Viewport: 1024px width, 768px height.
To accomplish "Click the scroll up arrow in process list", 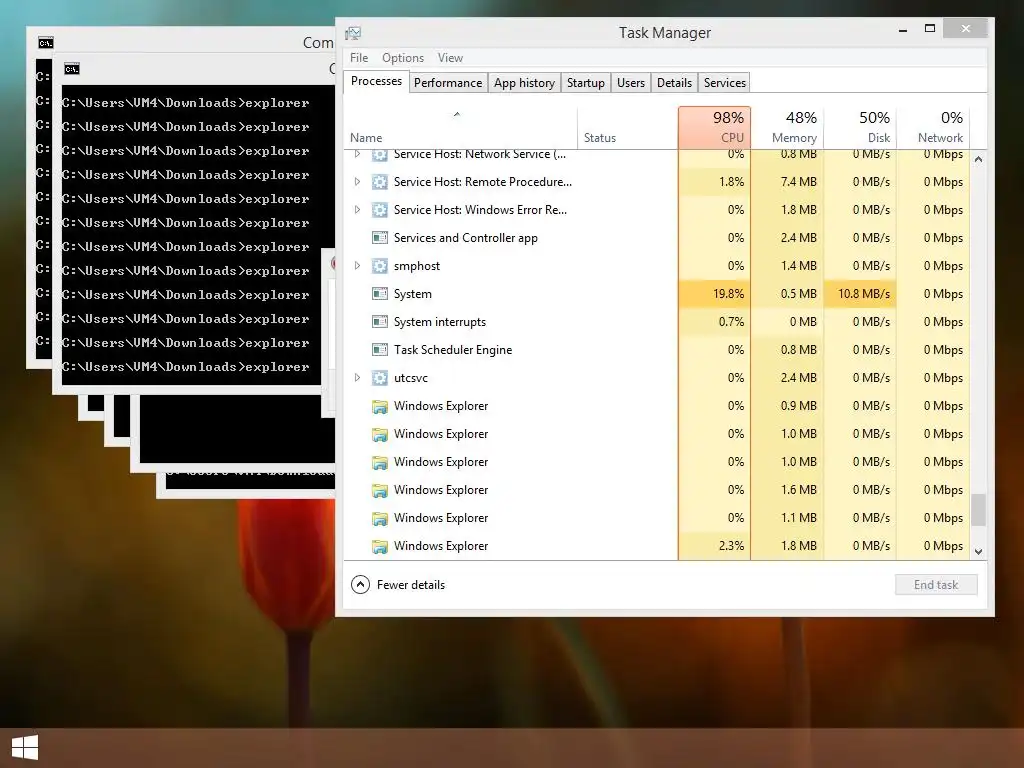I will click(x=978, y=159).
